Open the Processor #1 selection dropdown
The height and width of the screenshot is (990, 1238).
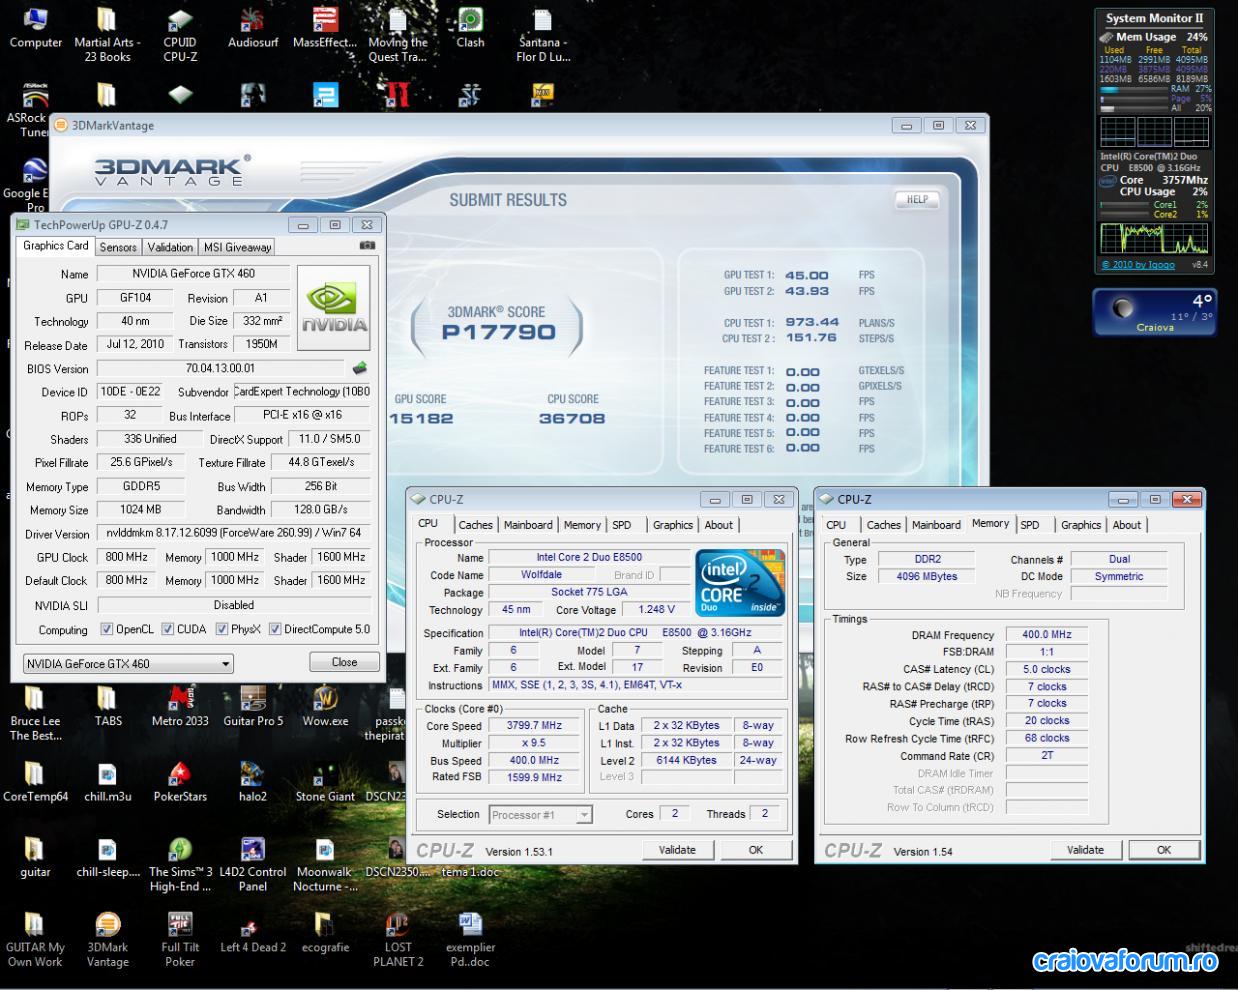[x=541, y=814]
